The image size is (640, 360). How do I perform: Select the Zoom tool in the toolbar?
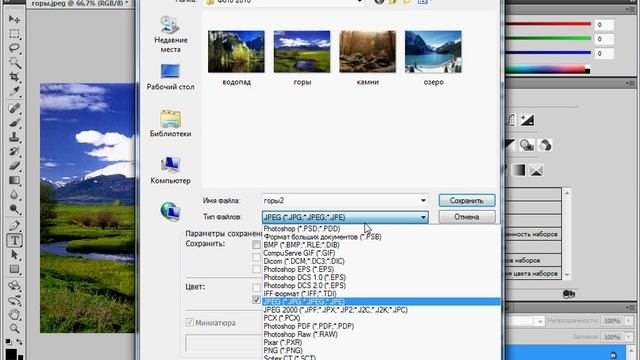[x=14, y=329]
